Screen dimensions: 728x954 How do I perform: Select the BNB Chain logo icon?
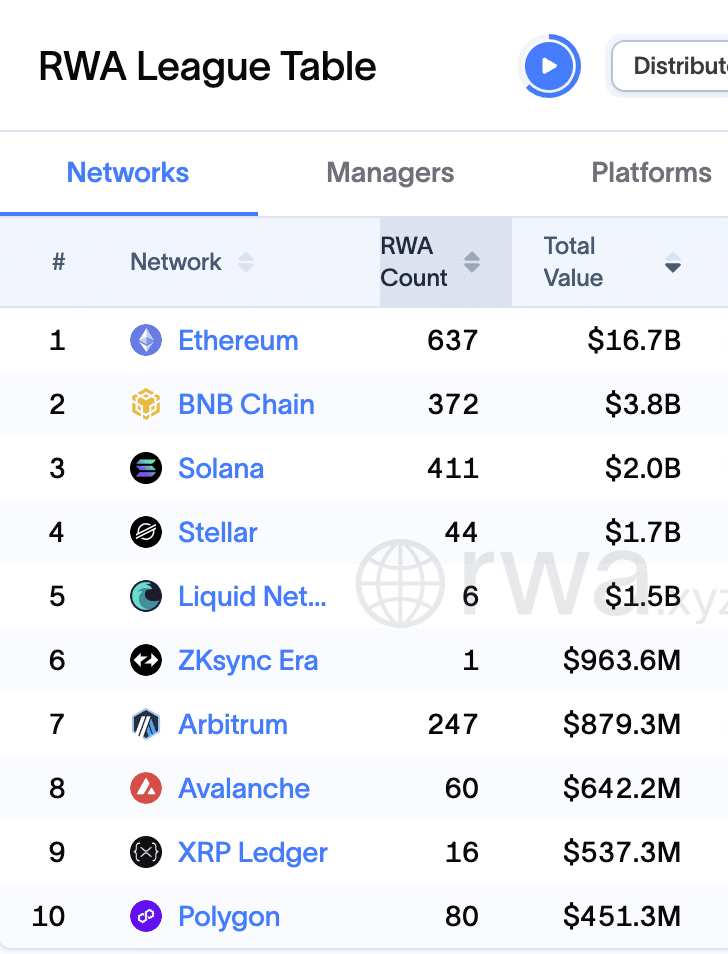(145, 404)
